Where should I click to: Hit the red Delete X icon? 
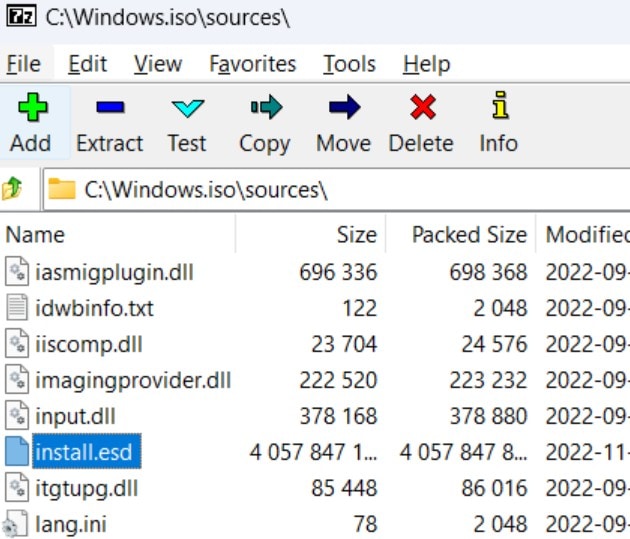point(422,108)
